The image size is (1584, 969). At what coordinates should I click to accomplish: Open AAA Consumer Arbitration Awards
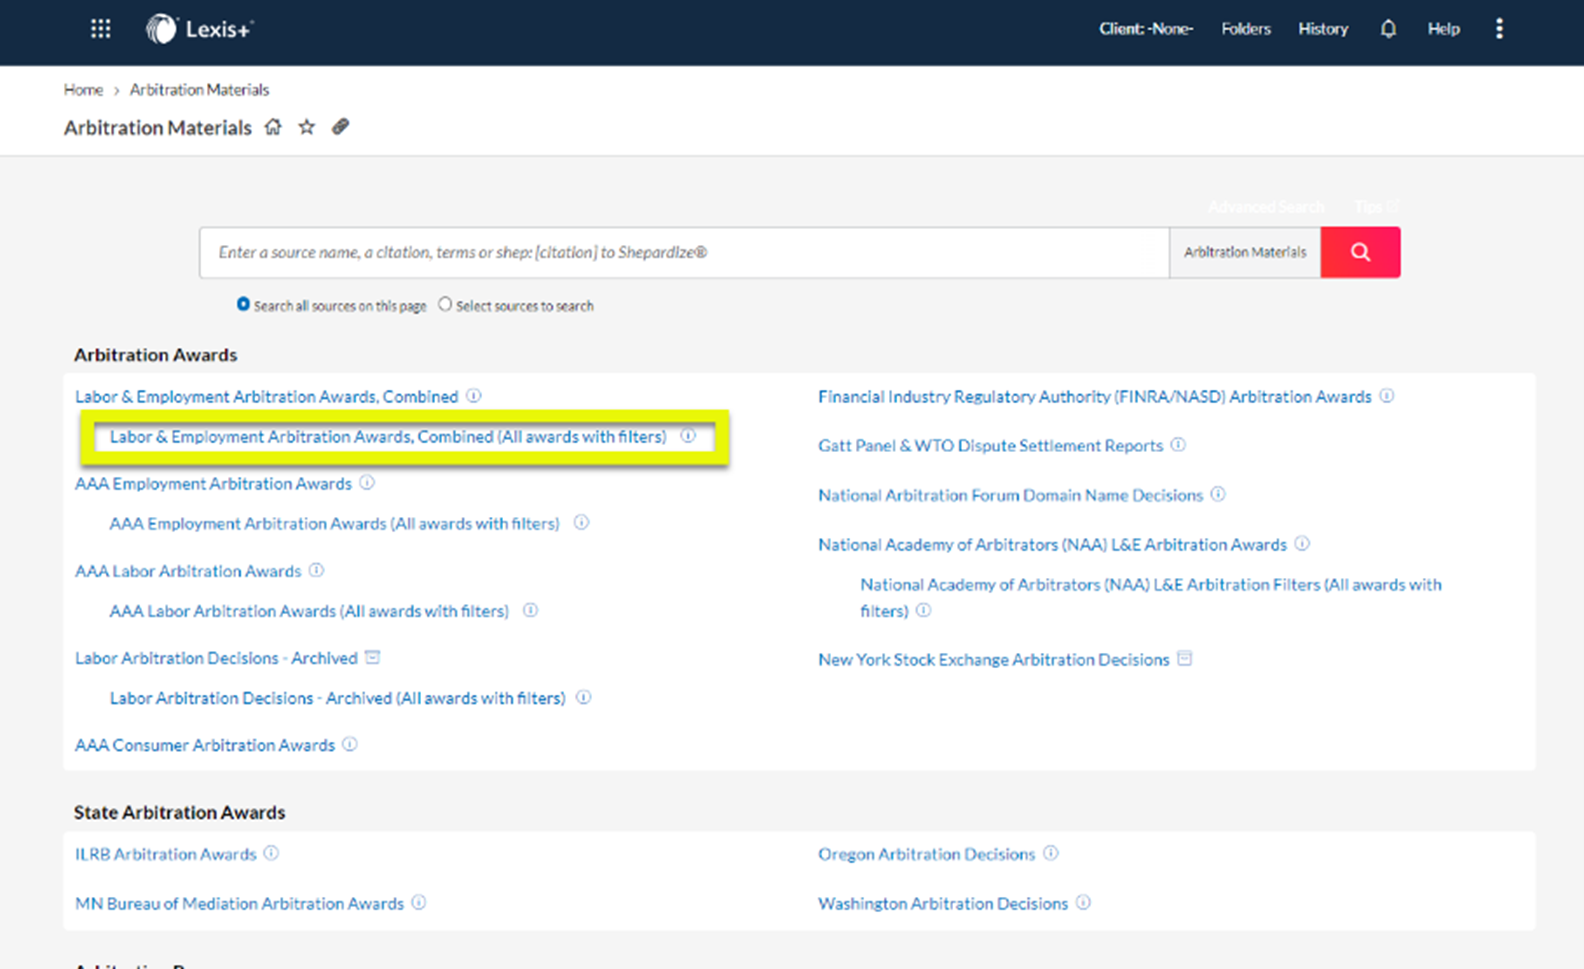pyautogui.click(x=205, y=745)
